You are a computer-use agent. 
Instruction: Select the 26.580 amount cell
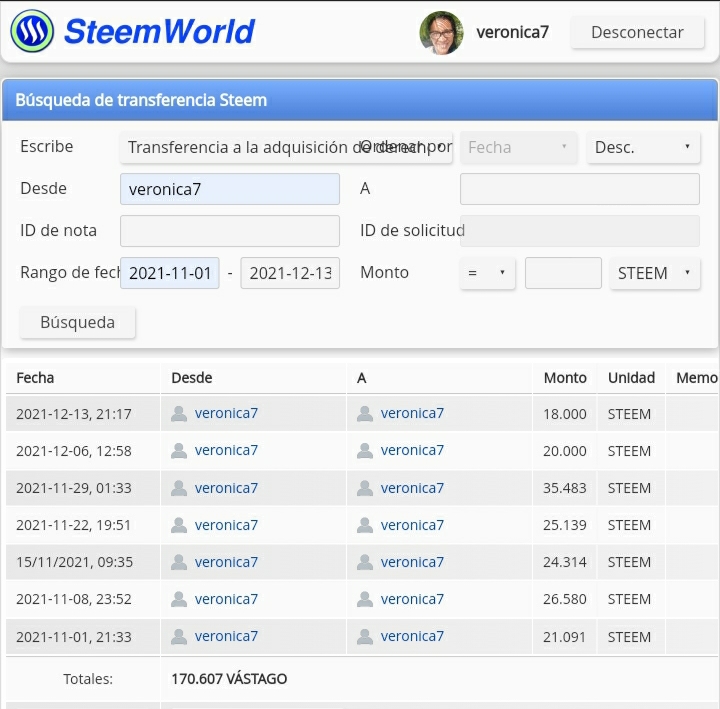coord(564,599)
